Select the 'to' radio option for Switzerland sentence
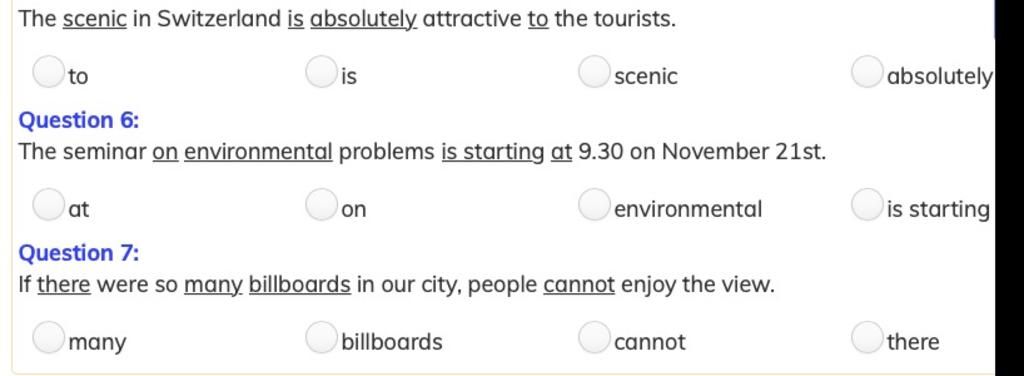 pos(48,72)
